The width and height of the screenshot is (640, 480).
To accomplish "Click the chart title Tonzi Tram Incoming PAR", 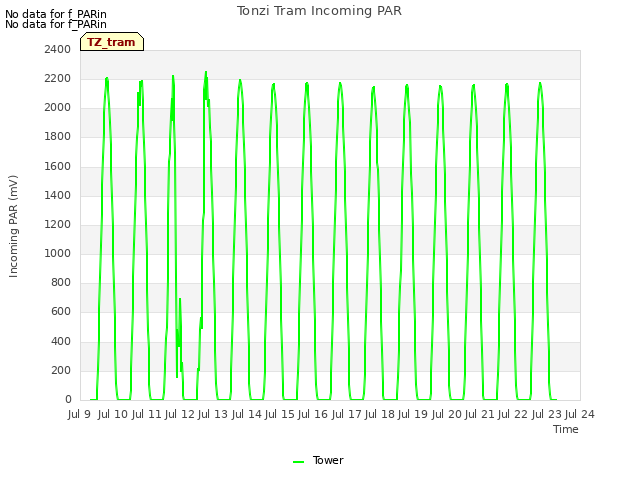I will coord(319,11).
